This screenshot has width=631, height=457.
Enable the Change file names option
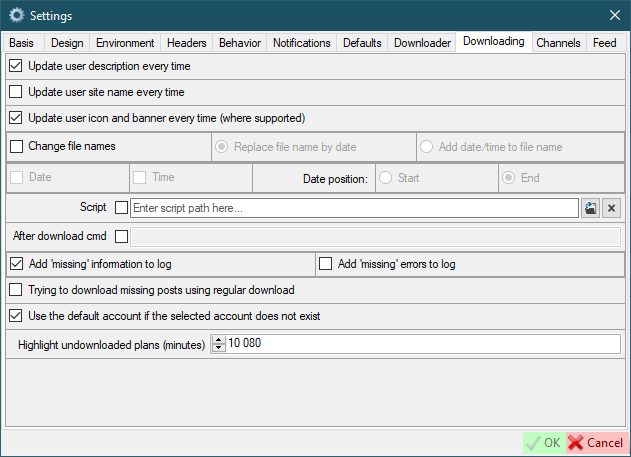pos(16,146)
